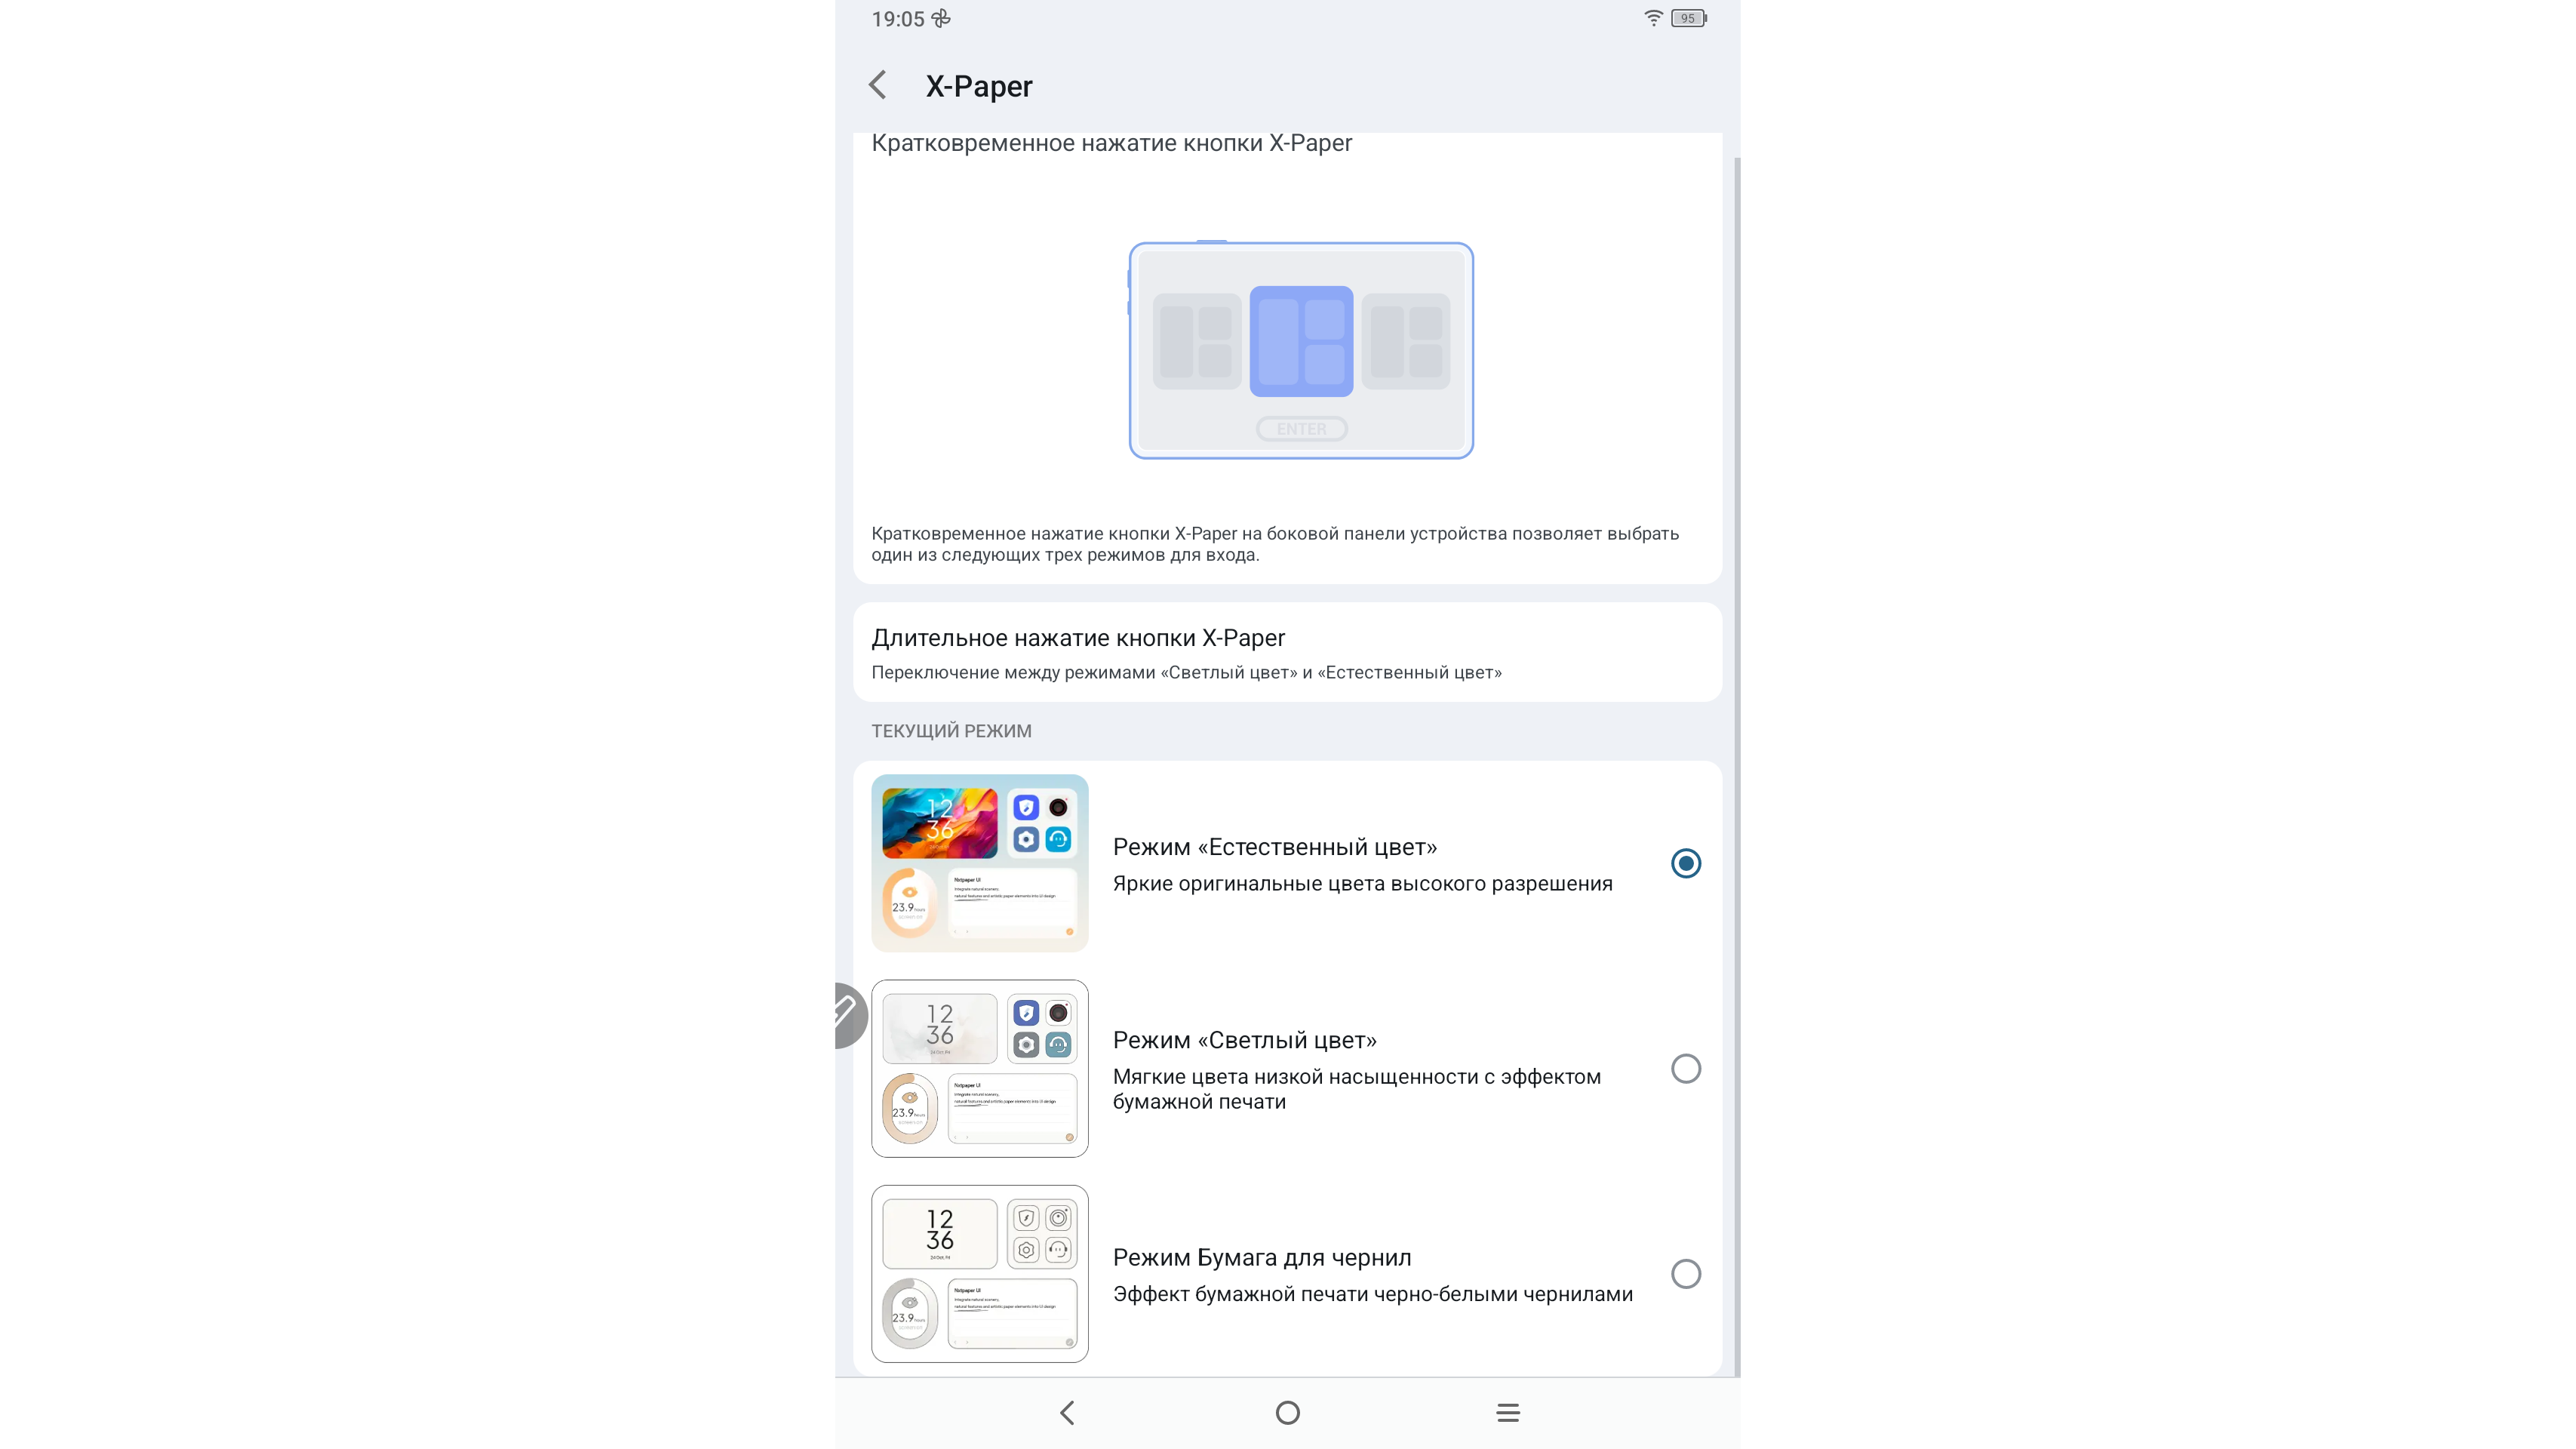
Task: Open recent apps from the navigation bar
Action: [x=1508, y=1412]
